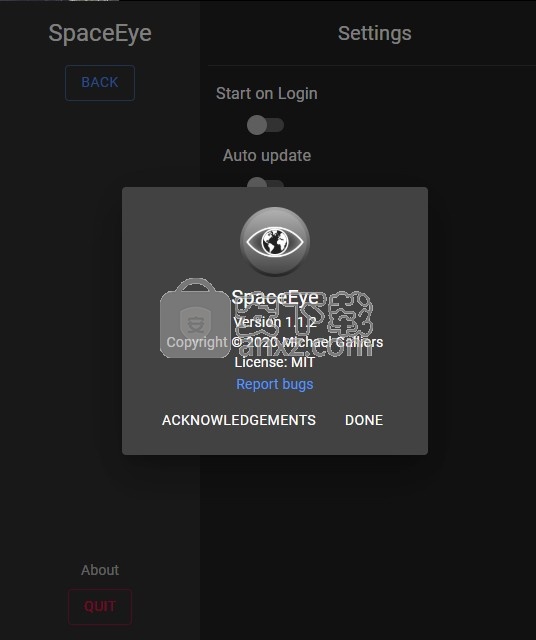This screenshot has height=640, width=536.
Task: Click the Settings heading
Action: (375, 33)
